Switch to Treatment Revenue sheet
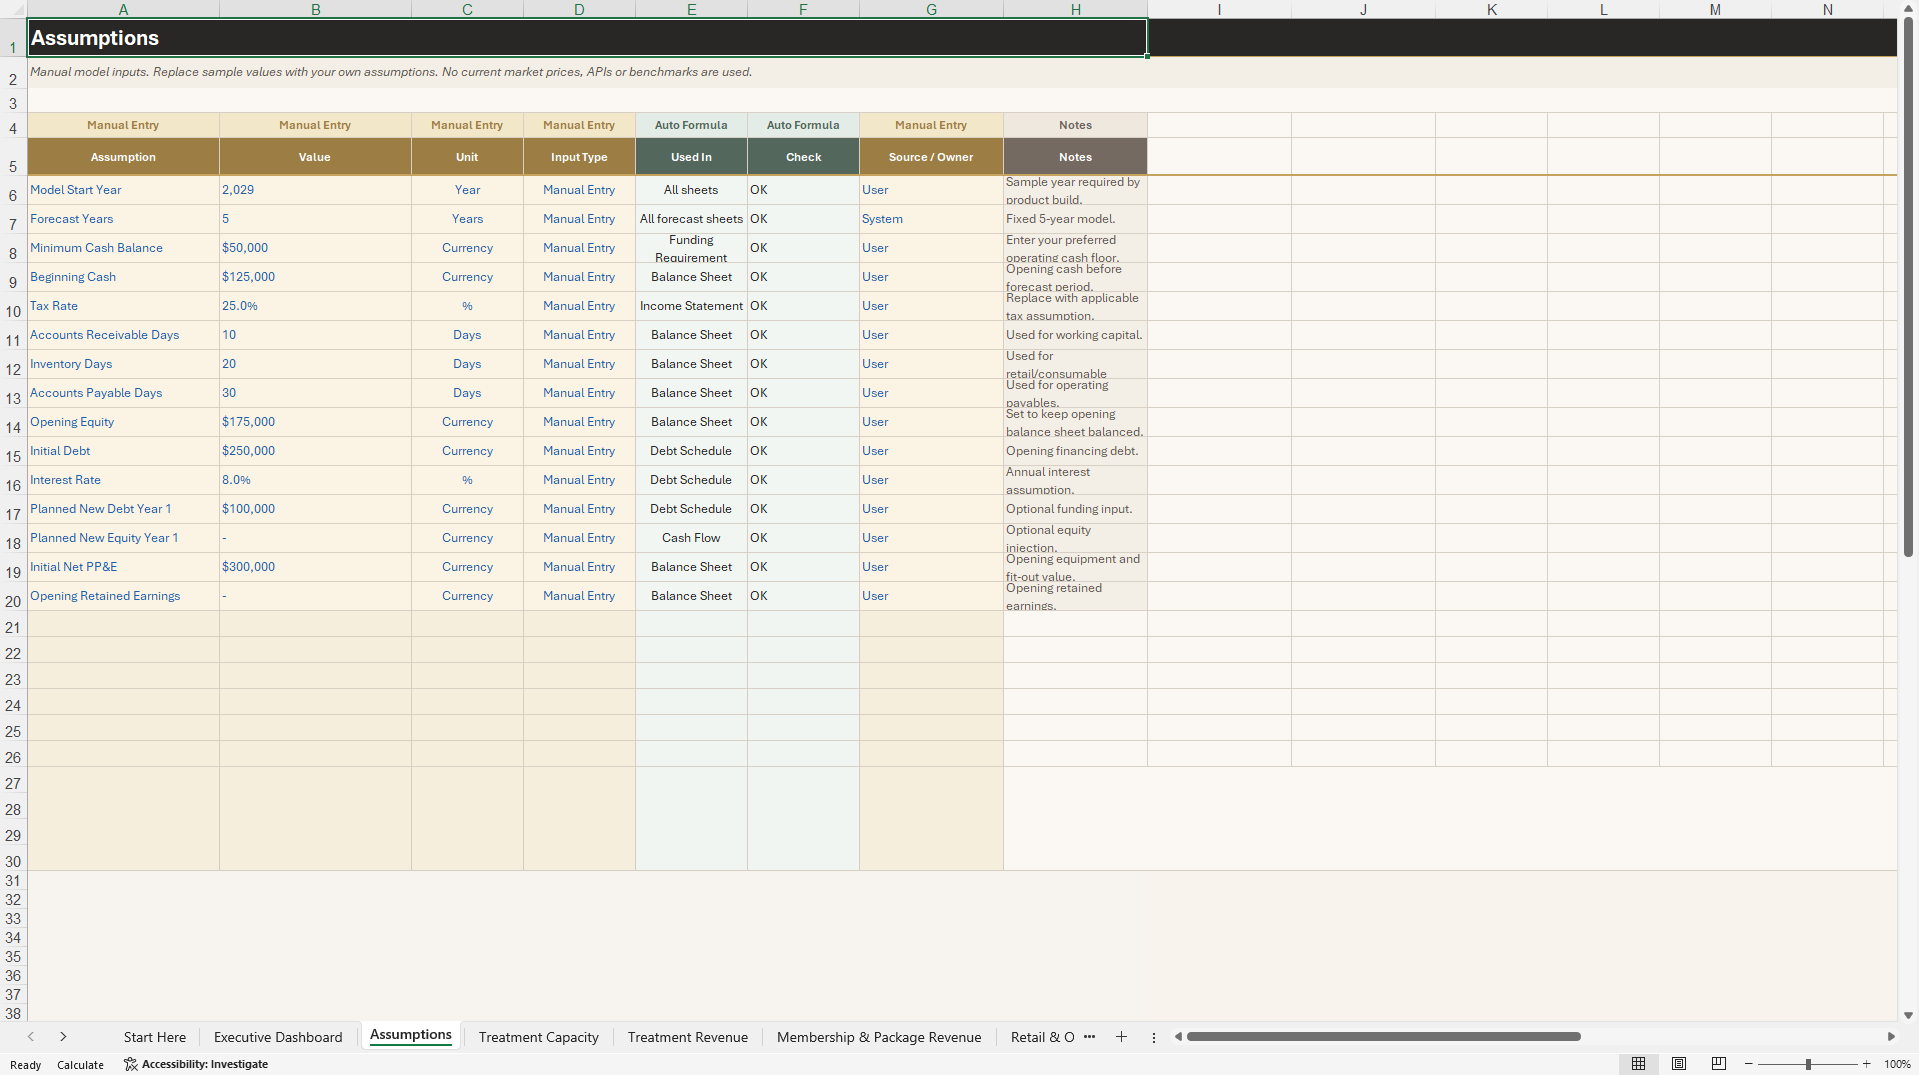Viewport: 1919px width, 1075px height. click(x=687, y=1037)
